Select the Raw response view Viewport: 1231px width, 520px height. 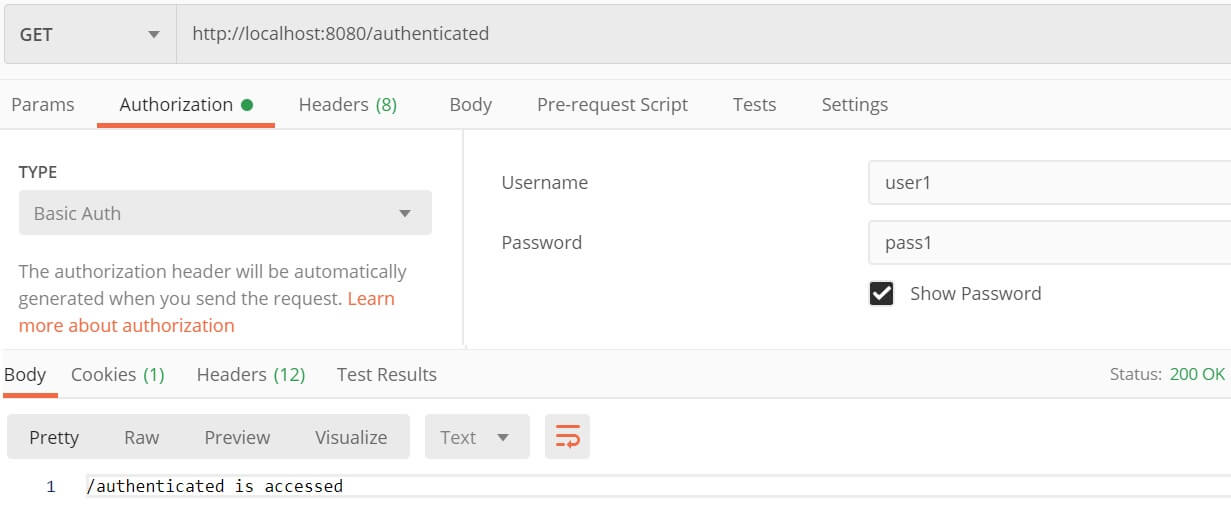coord(141,437)
